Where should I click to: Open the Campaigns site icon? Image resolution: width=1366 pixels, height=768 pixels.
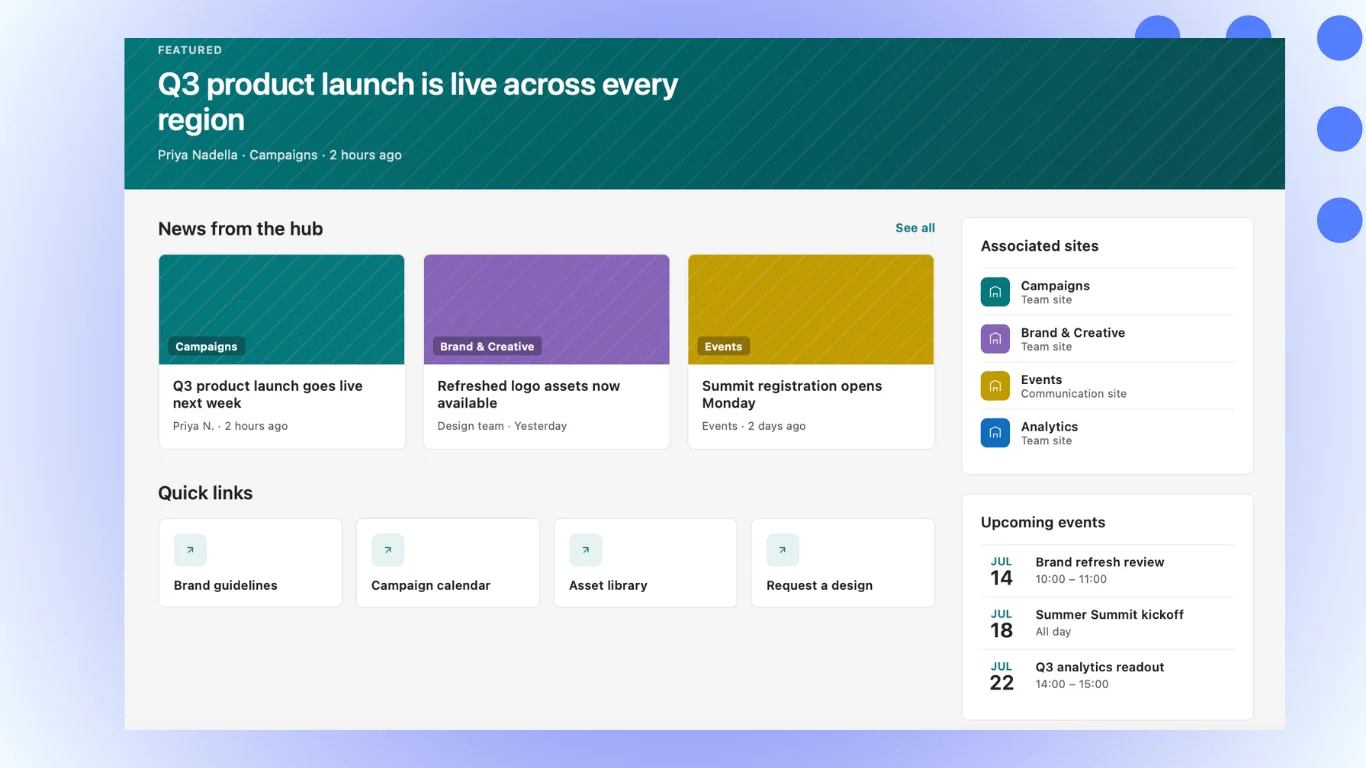pos(995,292)
